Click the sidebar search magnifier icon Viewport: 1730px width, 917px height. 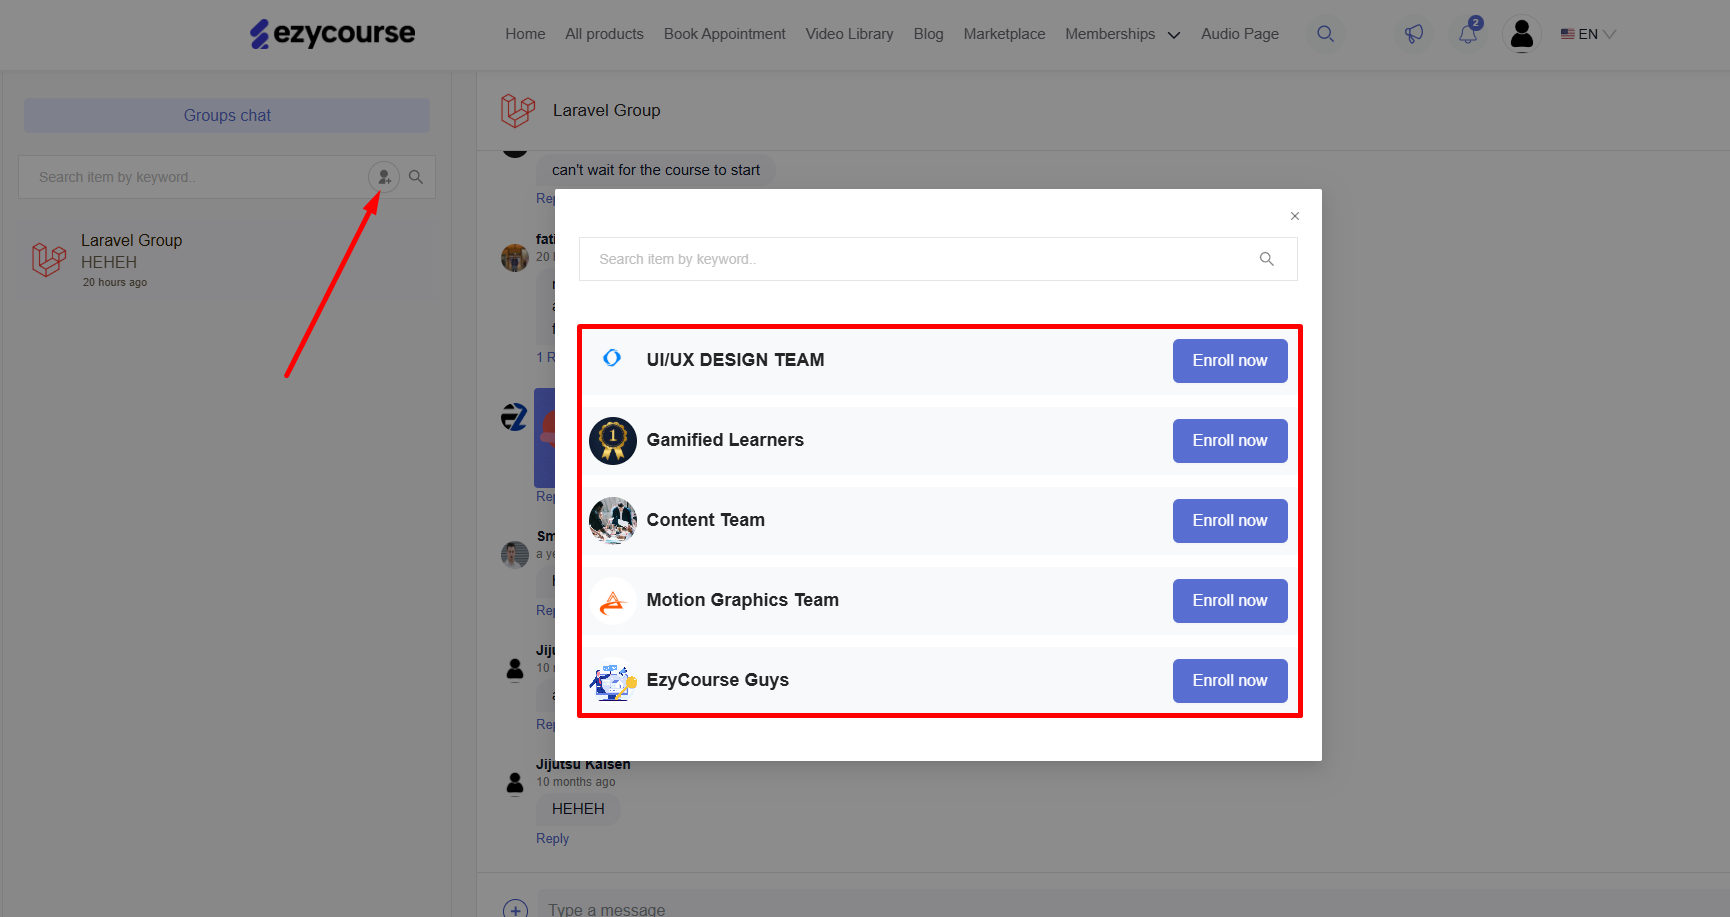(x=416, y=177)
